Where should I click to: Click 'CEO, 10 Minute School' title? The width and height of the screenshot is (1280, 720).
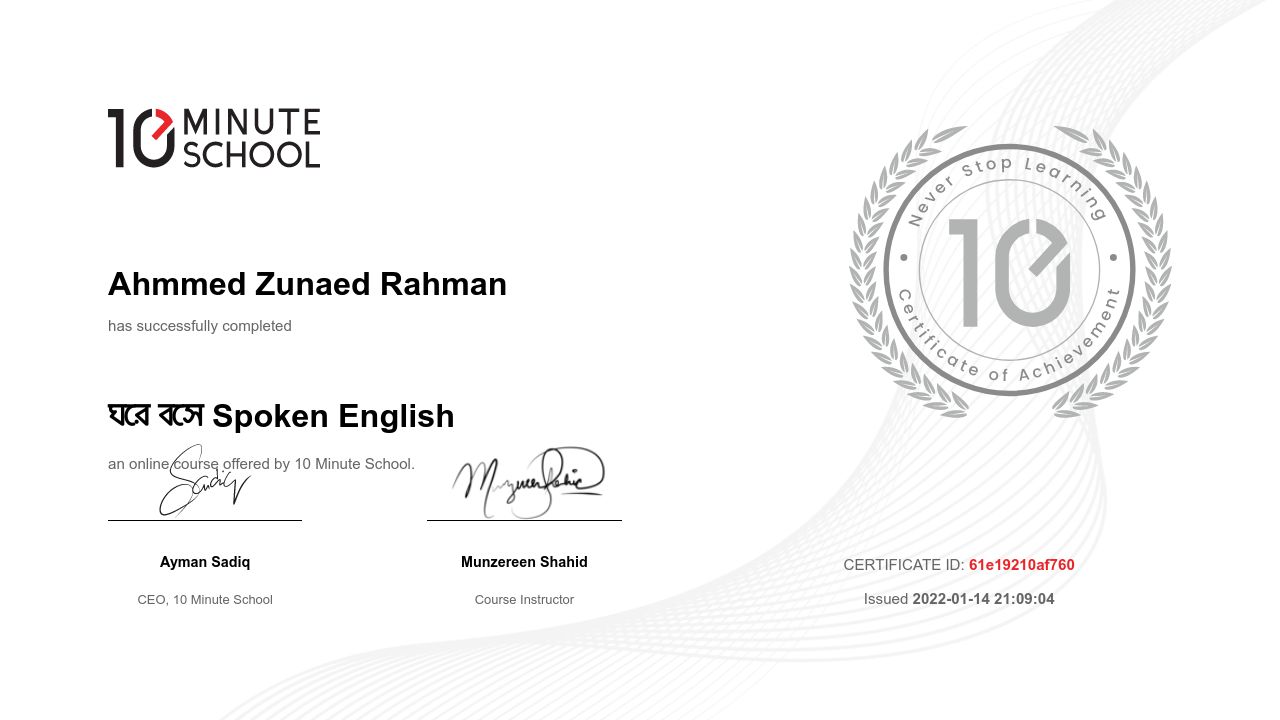(205, 600)
